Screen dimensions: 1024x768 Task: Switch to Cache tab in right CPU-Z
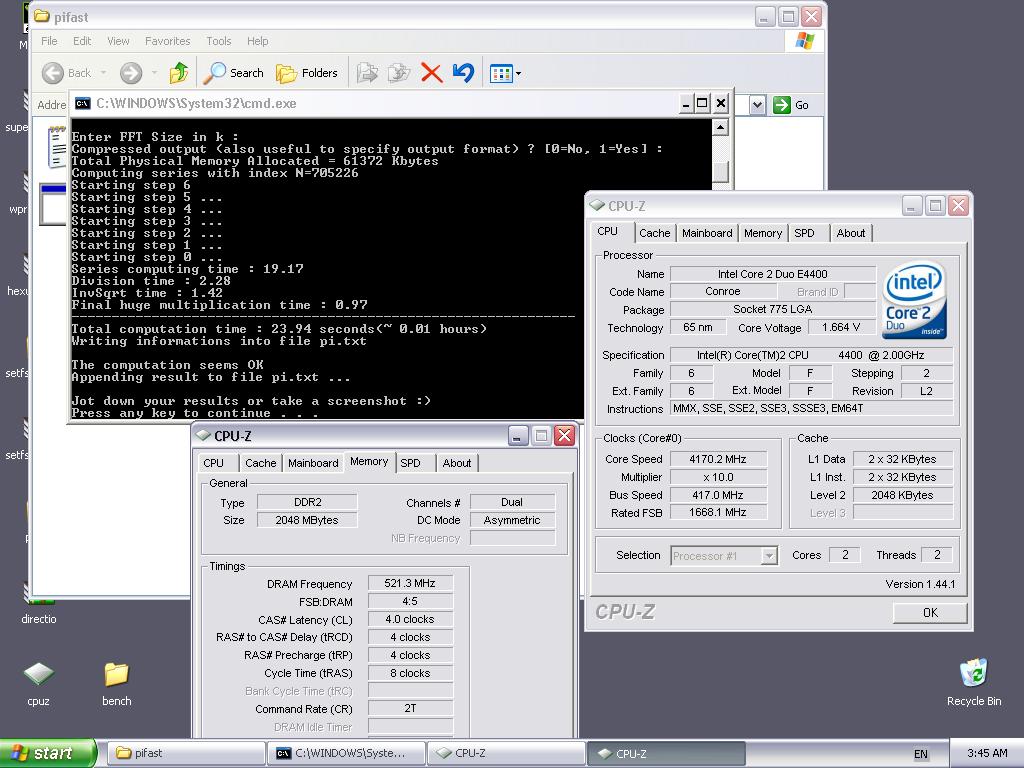point(654,233)
